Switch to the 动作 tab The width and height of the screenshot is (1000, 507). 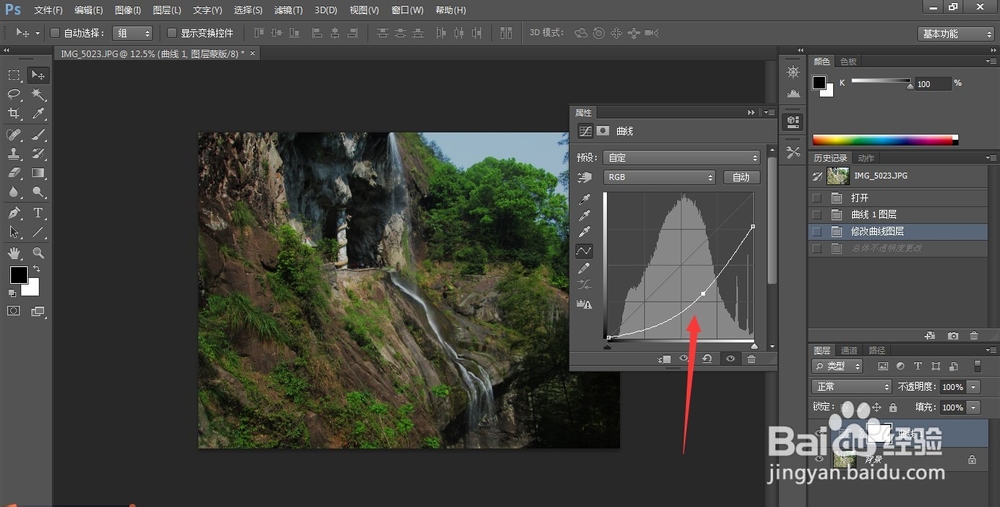point(865,158)
